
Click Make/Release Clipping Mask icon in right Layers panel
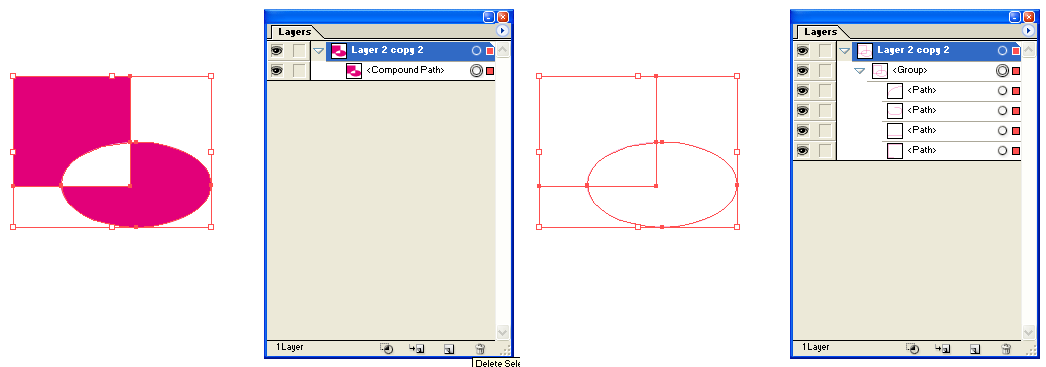(x=913, y=348)
